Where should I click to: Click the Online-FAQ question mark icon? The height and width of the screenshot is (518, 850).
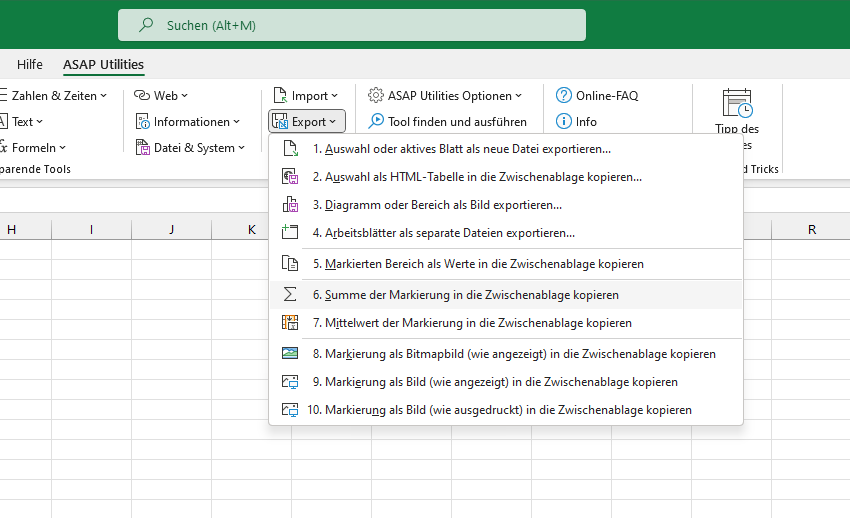click(564, 95)
